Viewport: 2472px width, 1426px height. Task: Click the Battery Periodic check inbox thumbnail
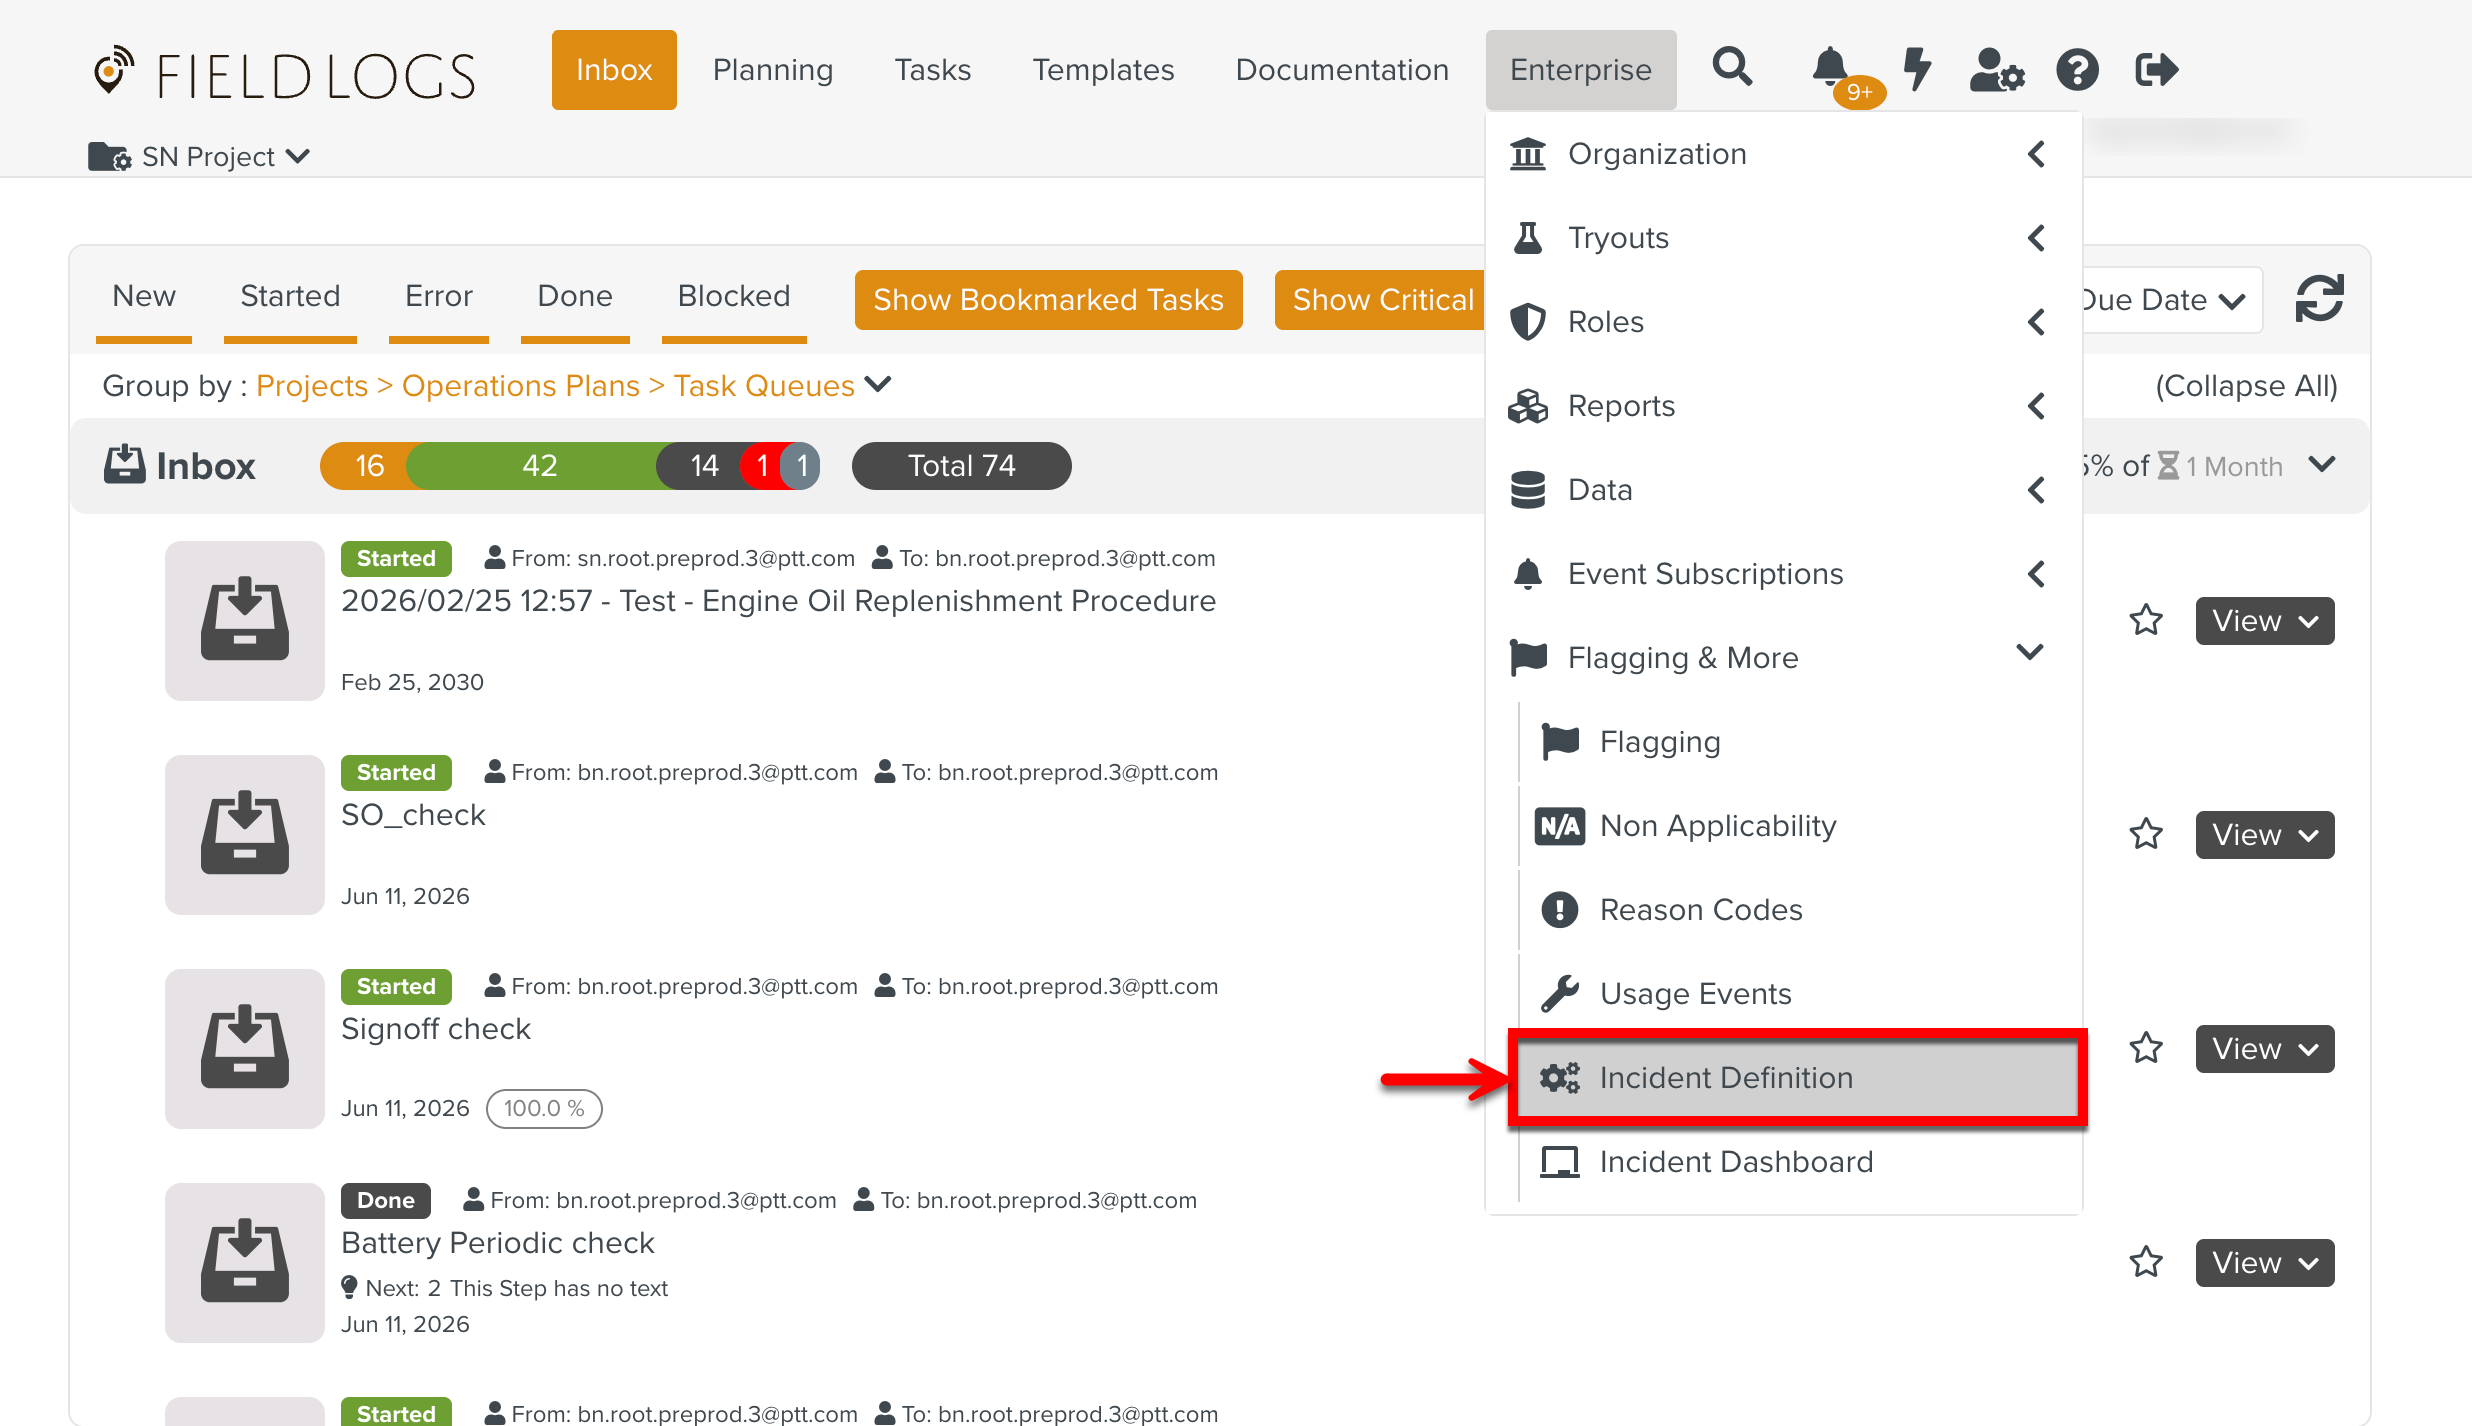[x=245, y=1262]
